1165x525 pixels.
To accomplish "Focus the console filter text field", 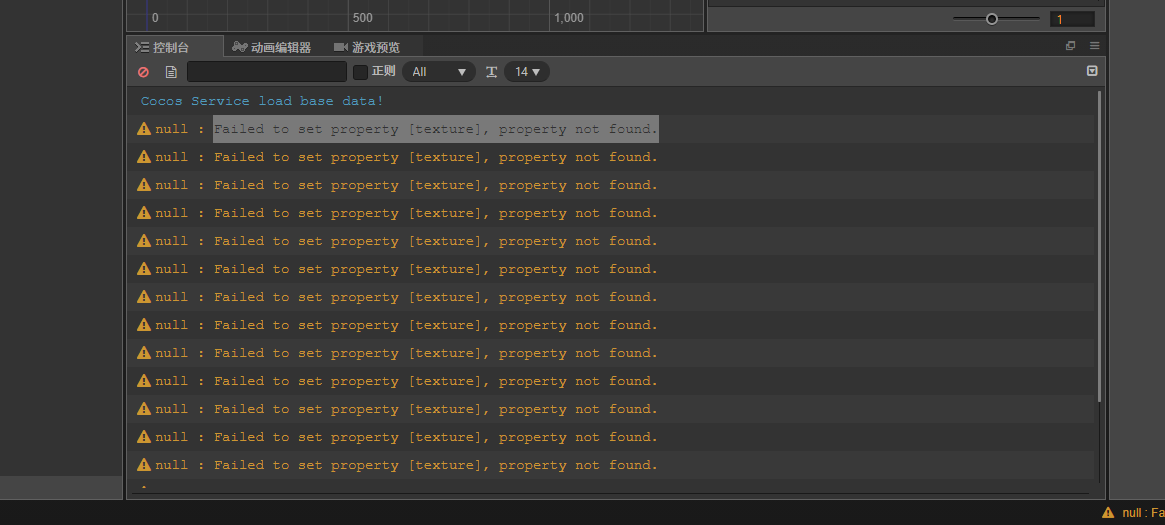I will [x=267, y=72].
